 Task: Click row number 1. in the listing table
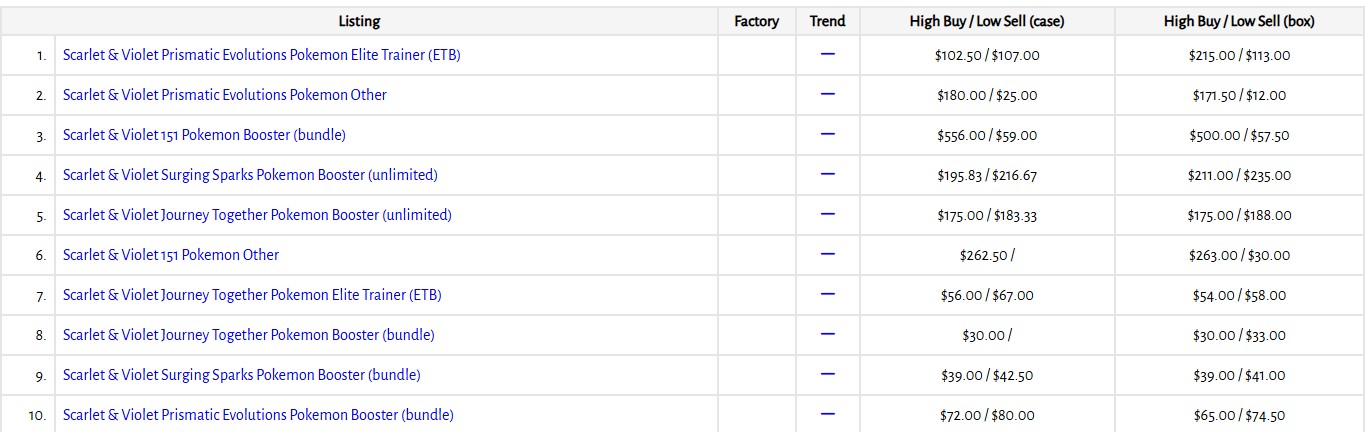(x=41, y=56)
